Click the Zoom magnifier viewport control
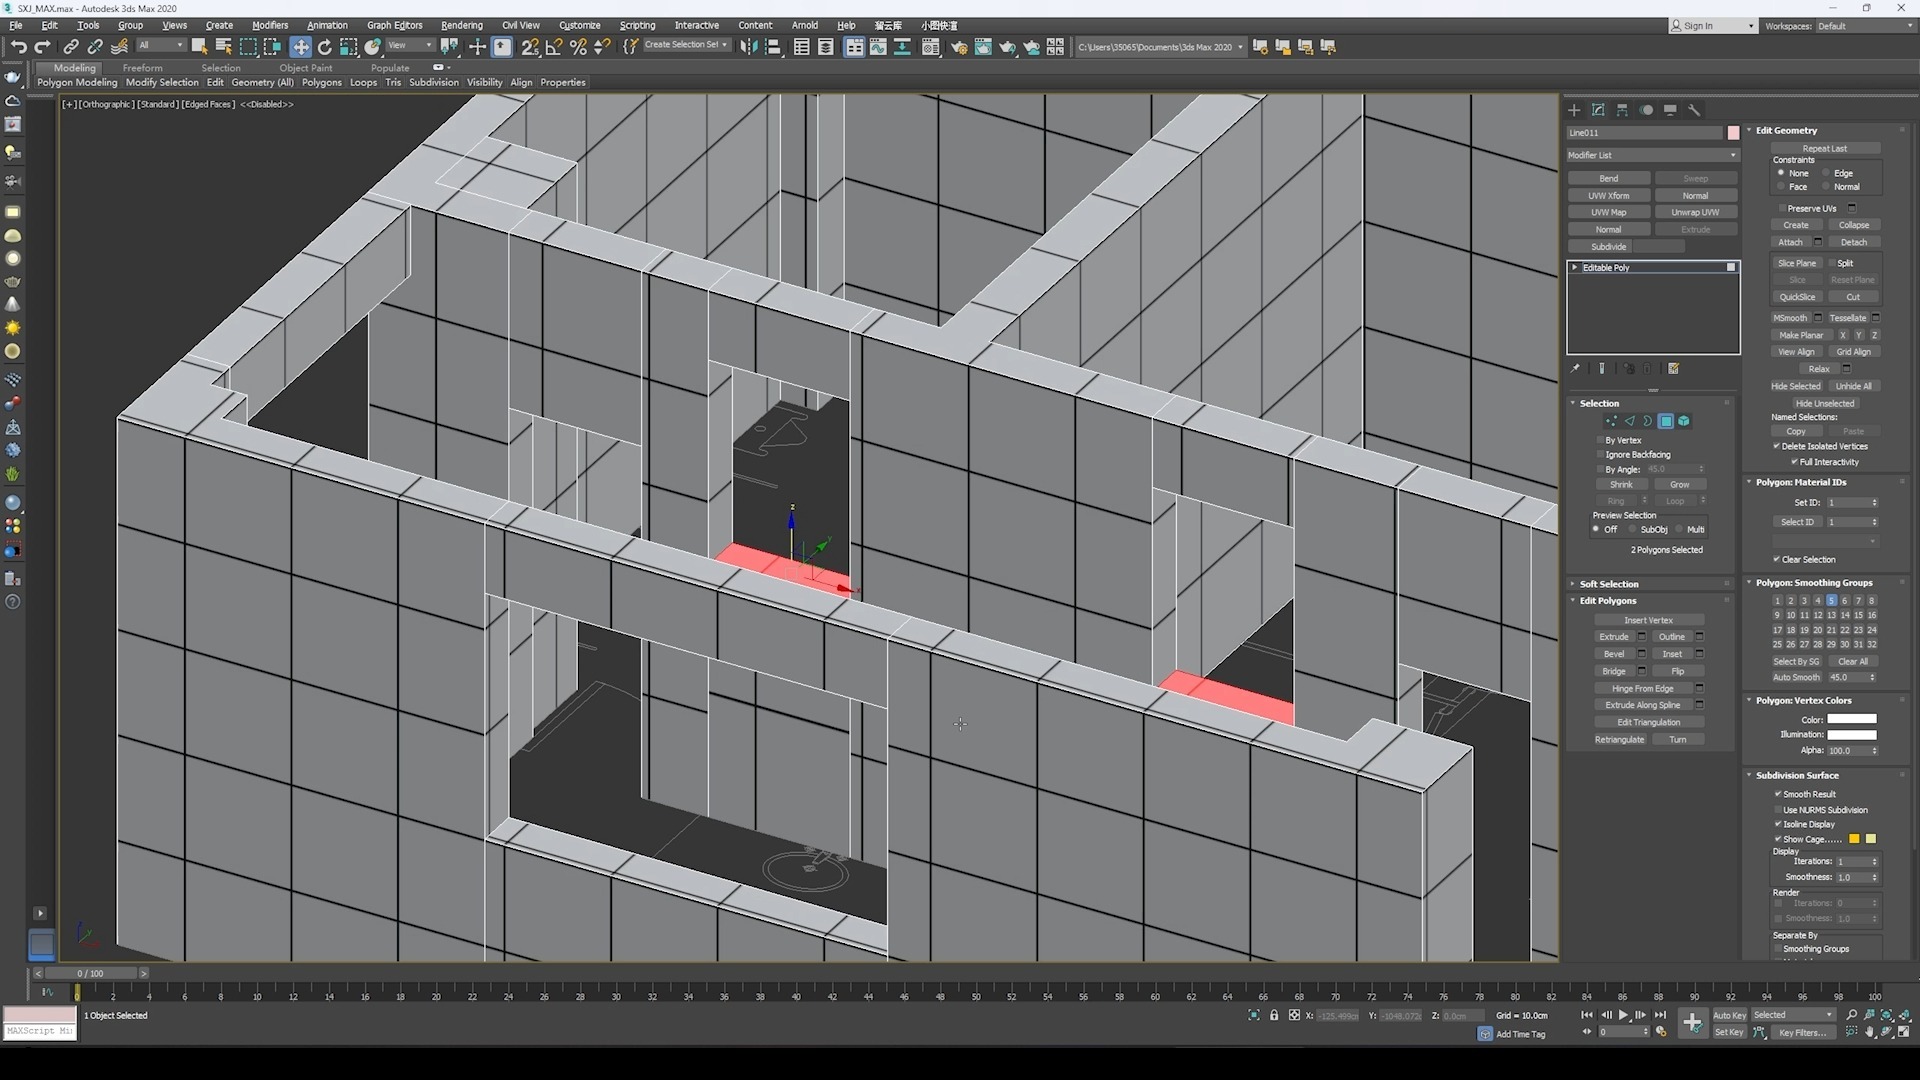 pyautogui.click(x=1852, y=1015)
